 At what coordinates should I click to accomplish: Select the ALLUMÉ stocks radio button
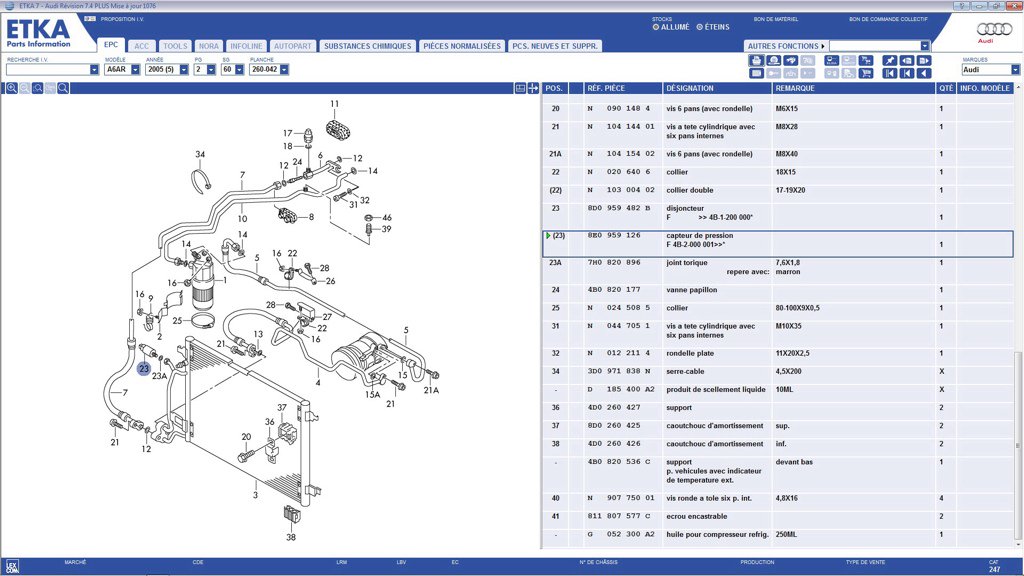point(656,27)
